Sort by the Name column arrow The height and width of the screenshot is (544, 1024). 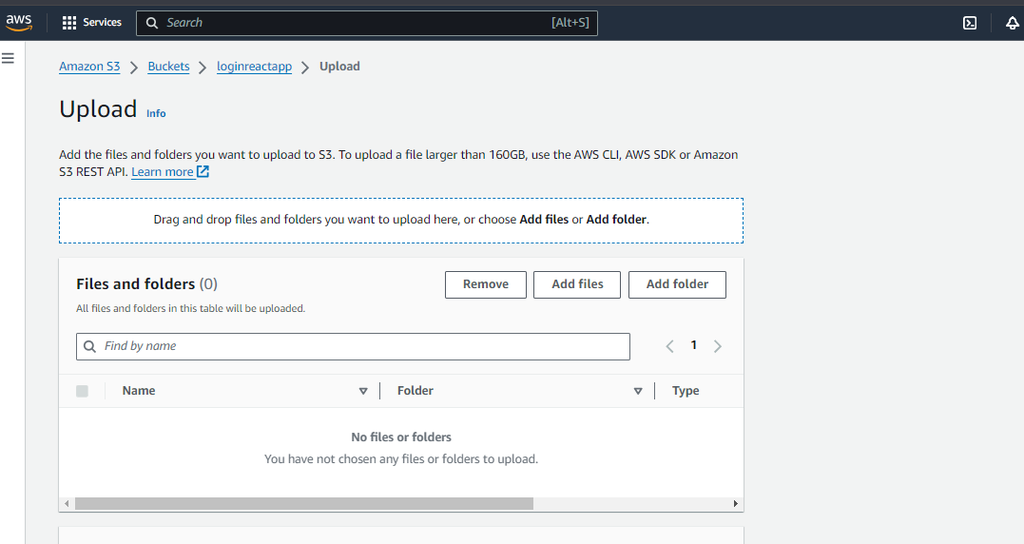(363, 391)
